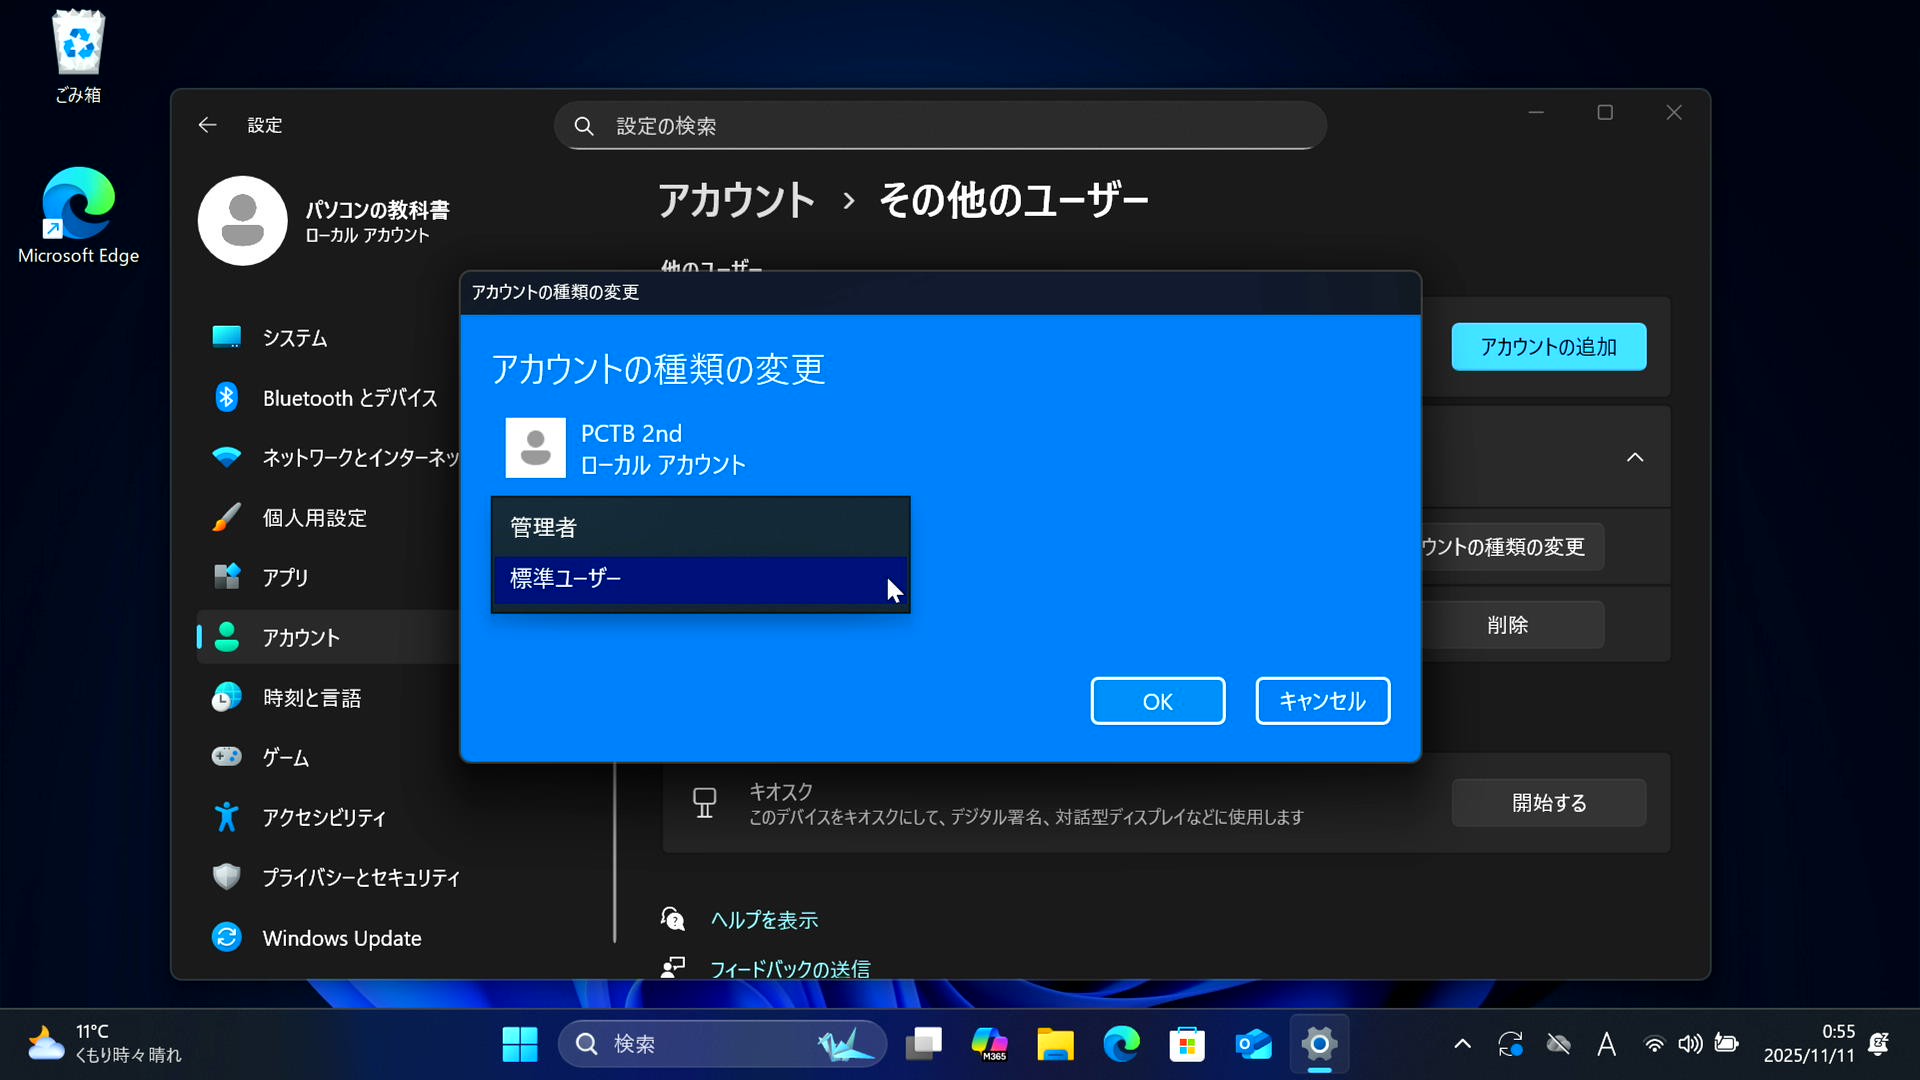
Task: Click Bluetooth icon in settings sidebar
Action: [227, 397]
